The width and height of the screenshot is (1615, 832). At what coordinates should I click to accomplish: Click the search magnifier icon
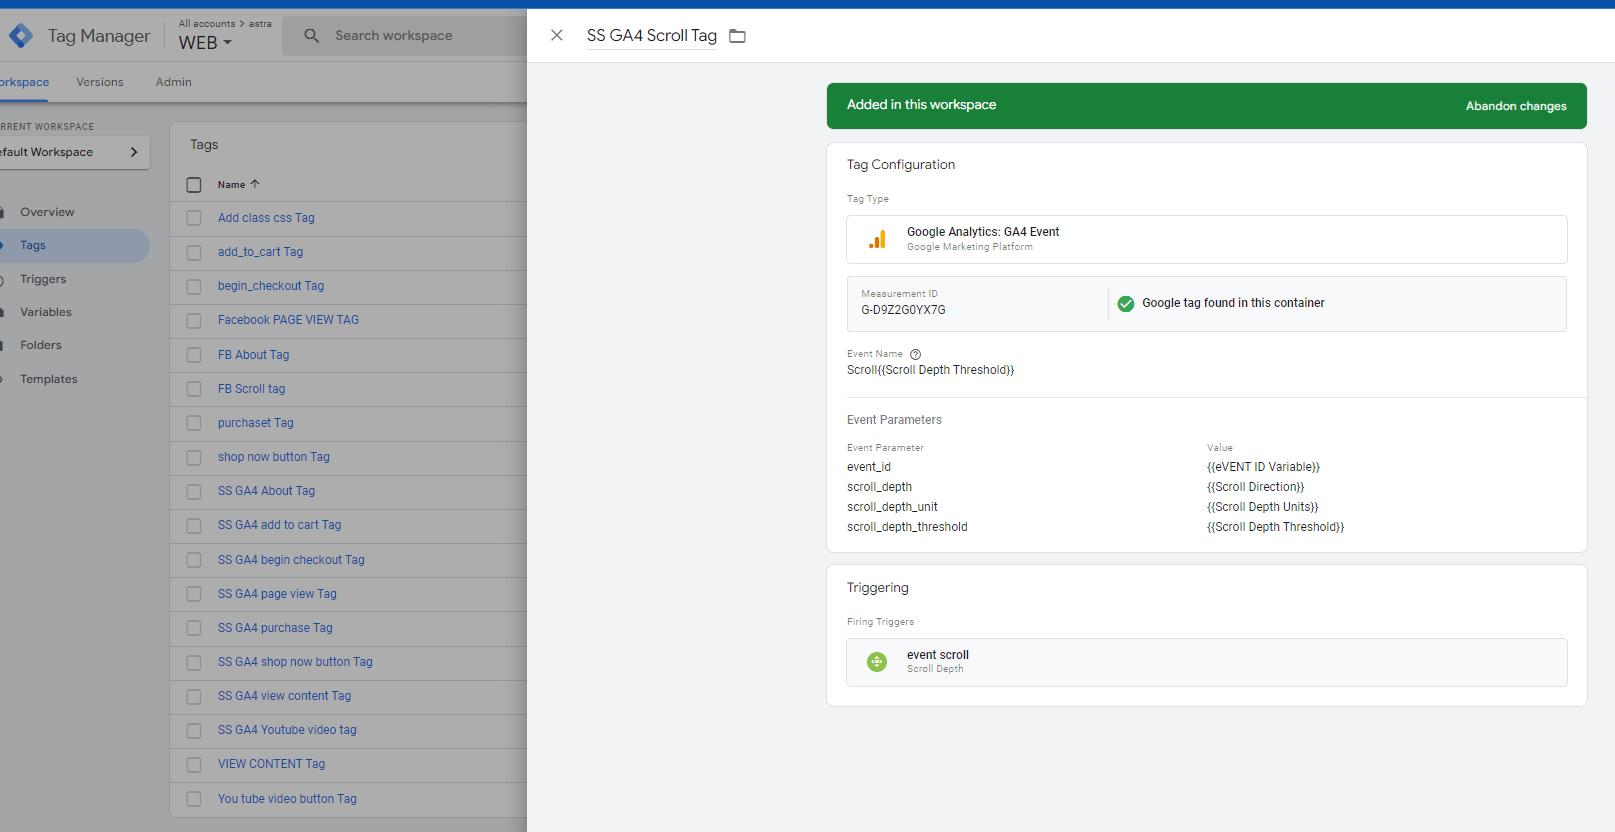(x=312, y=36)
